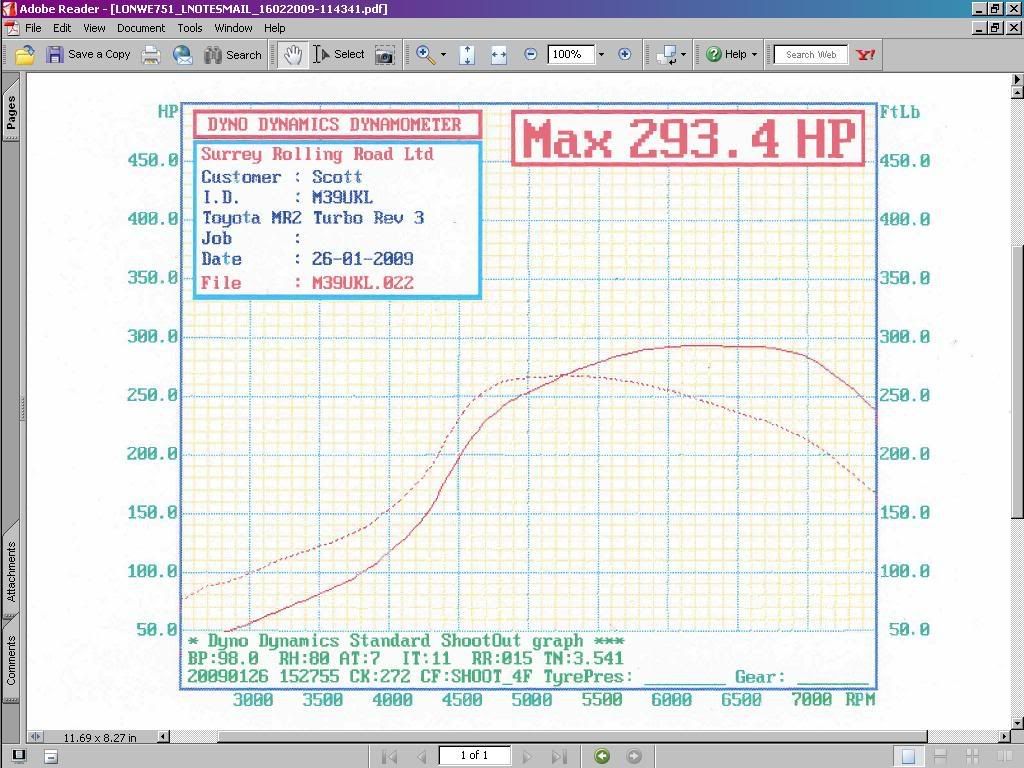Pick the Zoom In magnifier tool
This screenshot has height=768, width=1024.
pyautogui.click(x=426, y=55)
